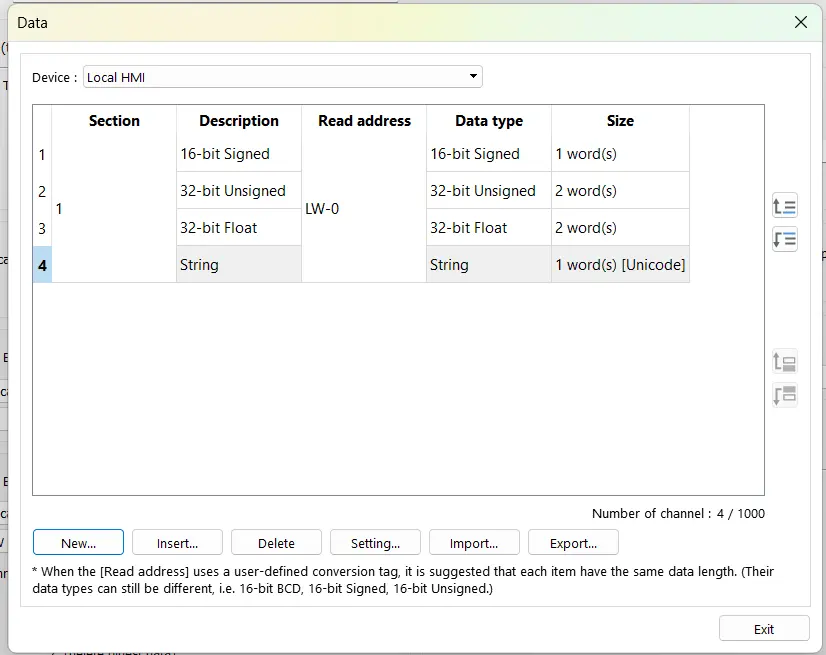The image size is (826, 655).
Task: Click the LW-0 read address cell
Action: (x=323, y=210)
